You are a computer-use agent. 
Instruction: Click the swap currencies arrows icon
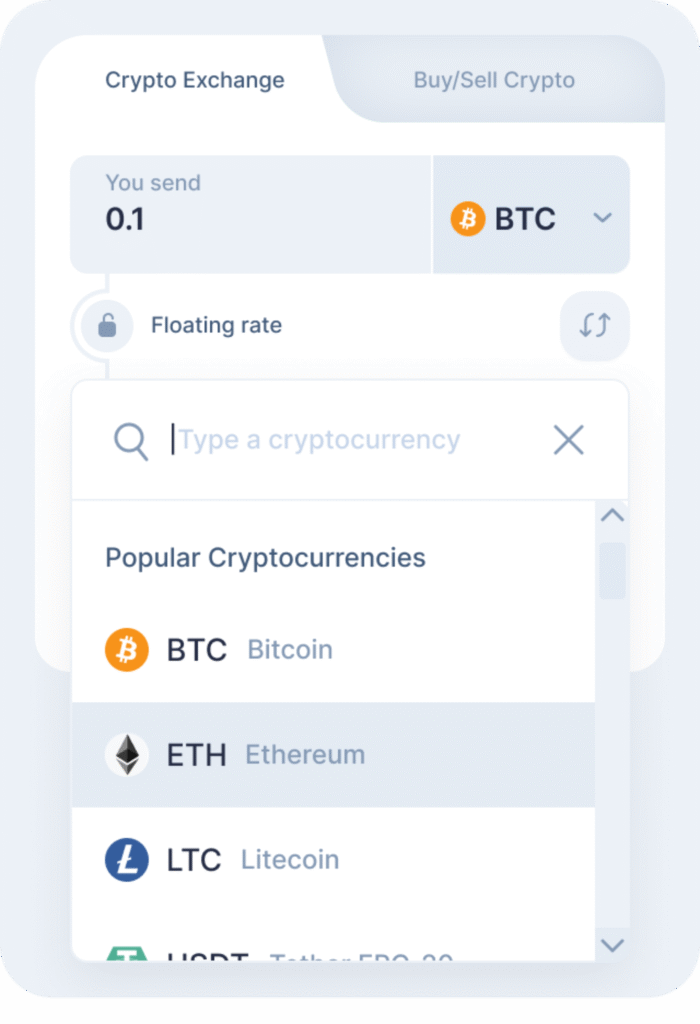pyautogui.click(x=594, y=325)
